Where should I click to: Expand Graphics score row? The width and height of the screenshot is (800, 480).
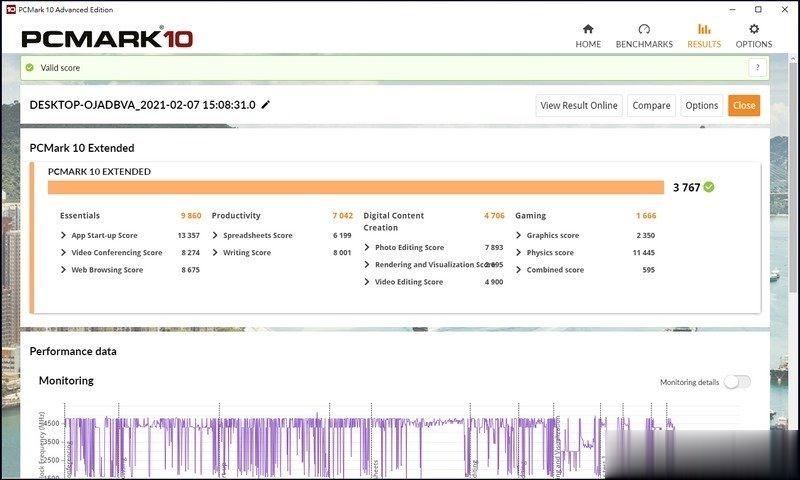(x=518, y=235)
